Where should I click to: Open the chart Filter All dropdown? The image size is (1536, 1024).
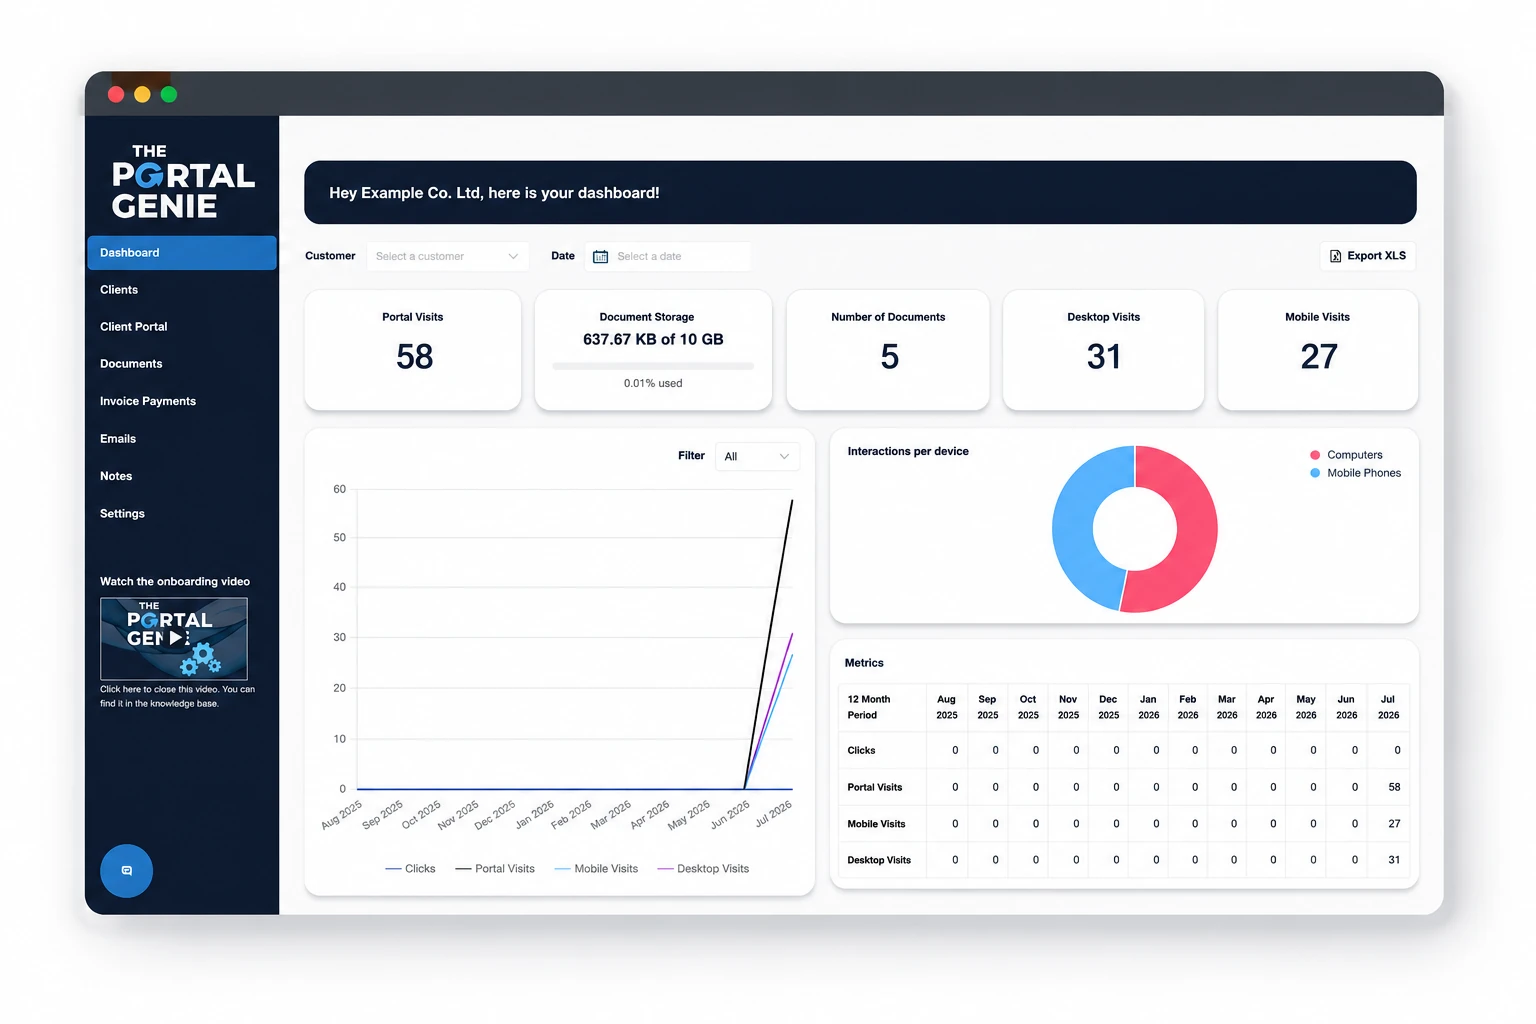[x=757, y=456]
